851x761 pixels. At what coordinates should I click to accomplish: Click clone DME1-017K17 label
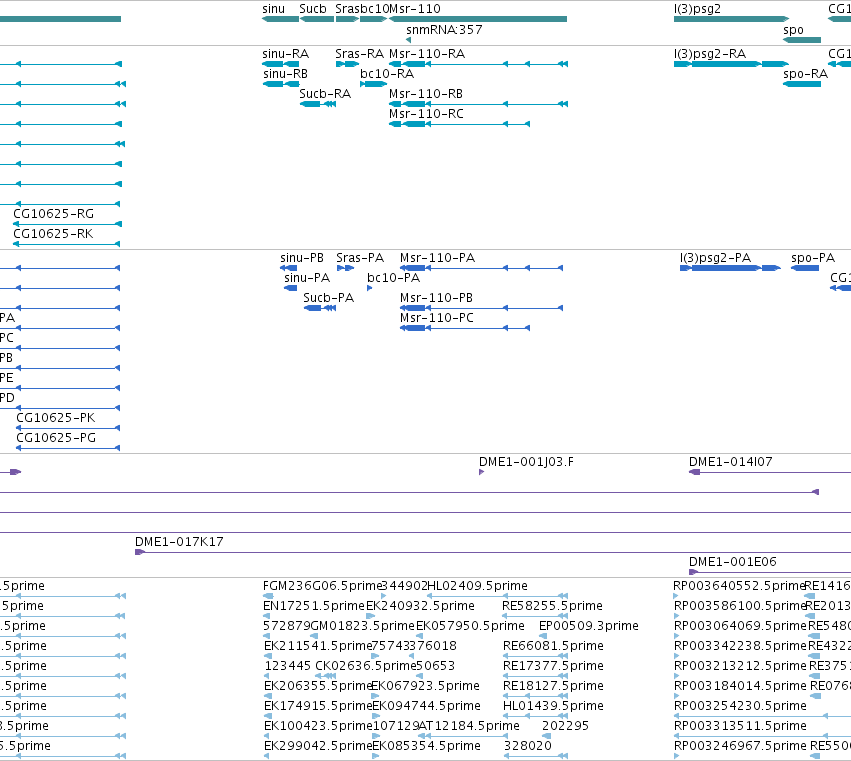coord(179,542)
